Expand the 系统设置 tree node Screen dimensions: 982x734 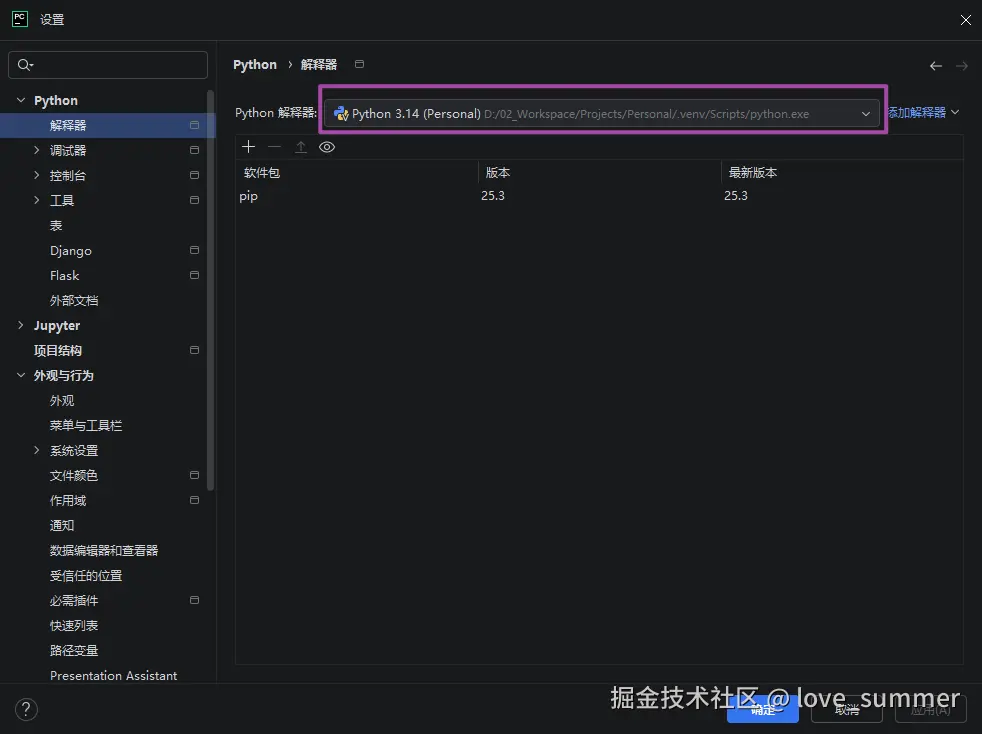(36, 450)
